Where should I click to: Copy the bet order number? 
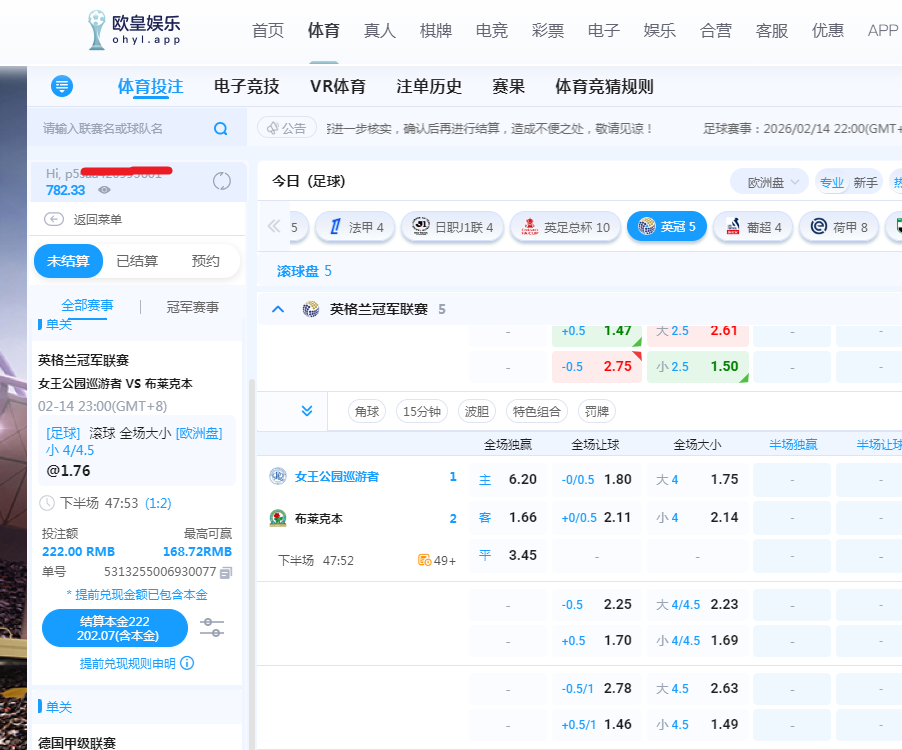(226, 572)
